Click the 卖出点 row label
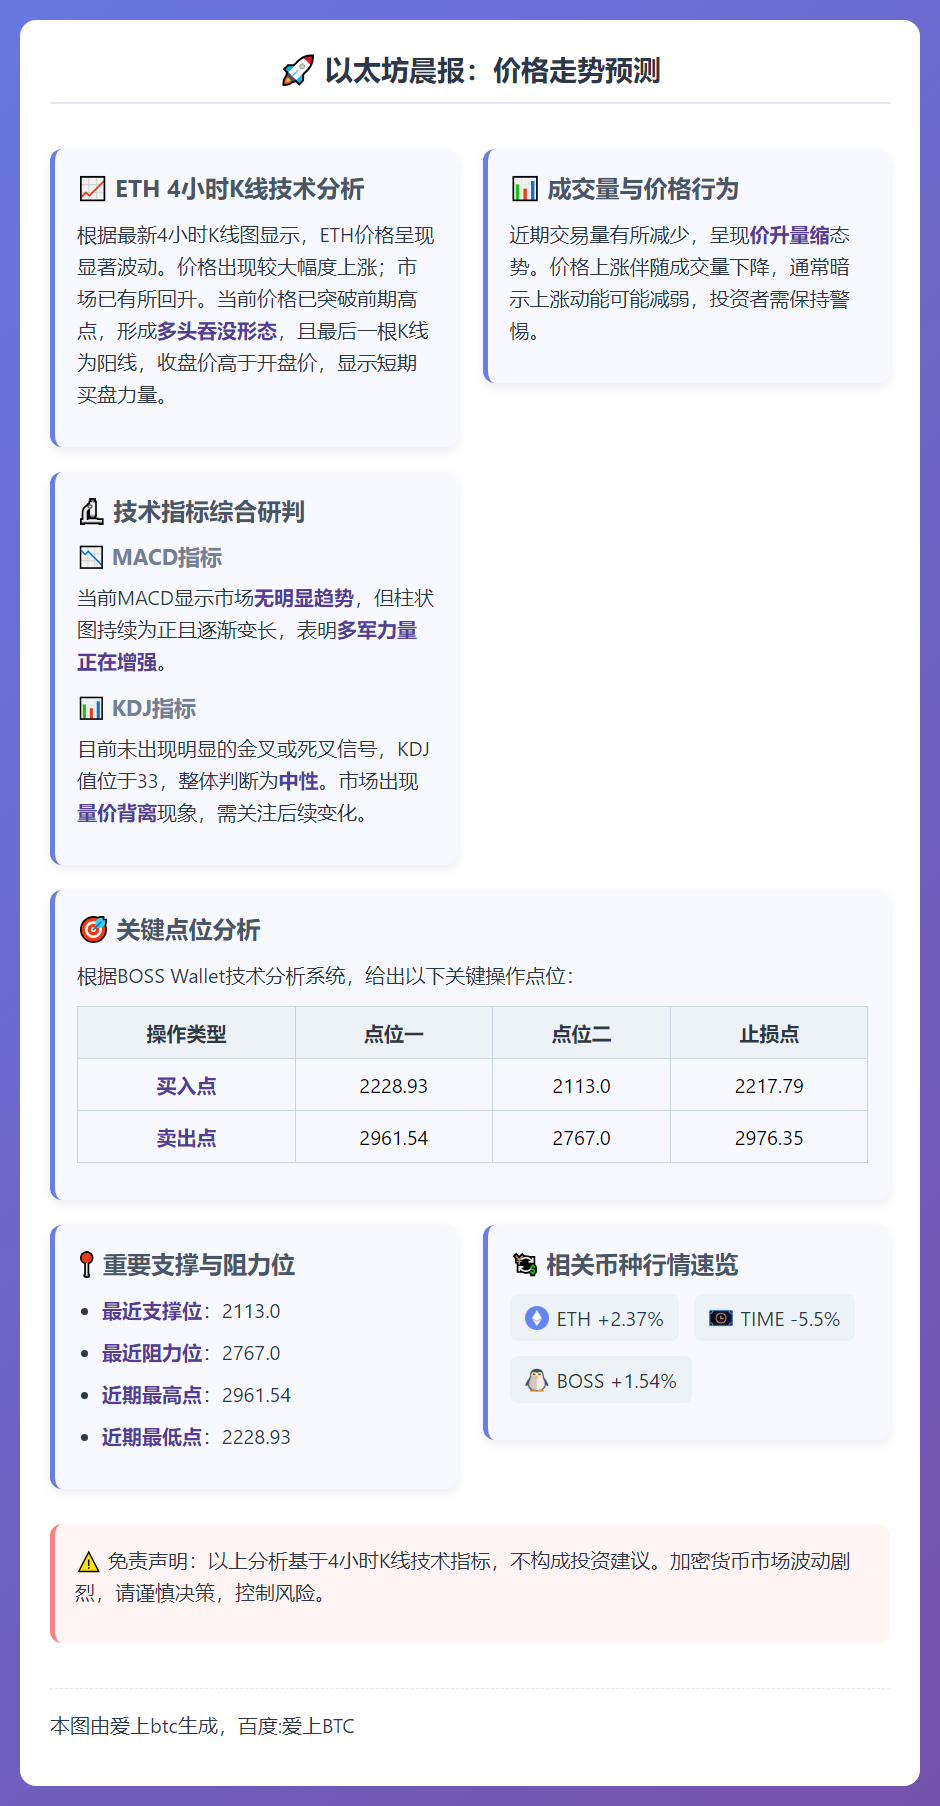940x1806 pixels. 186,1138
